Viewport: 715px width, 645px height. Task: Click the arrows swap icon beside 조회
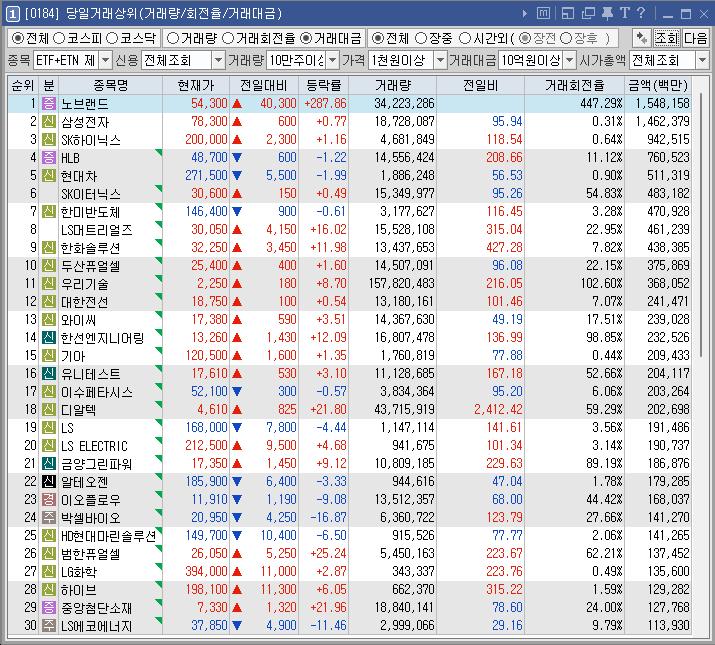point(642,38)
